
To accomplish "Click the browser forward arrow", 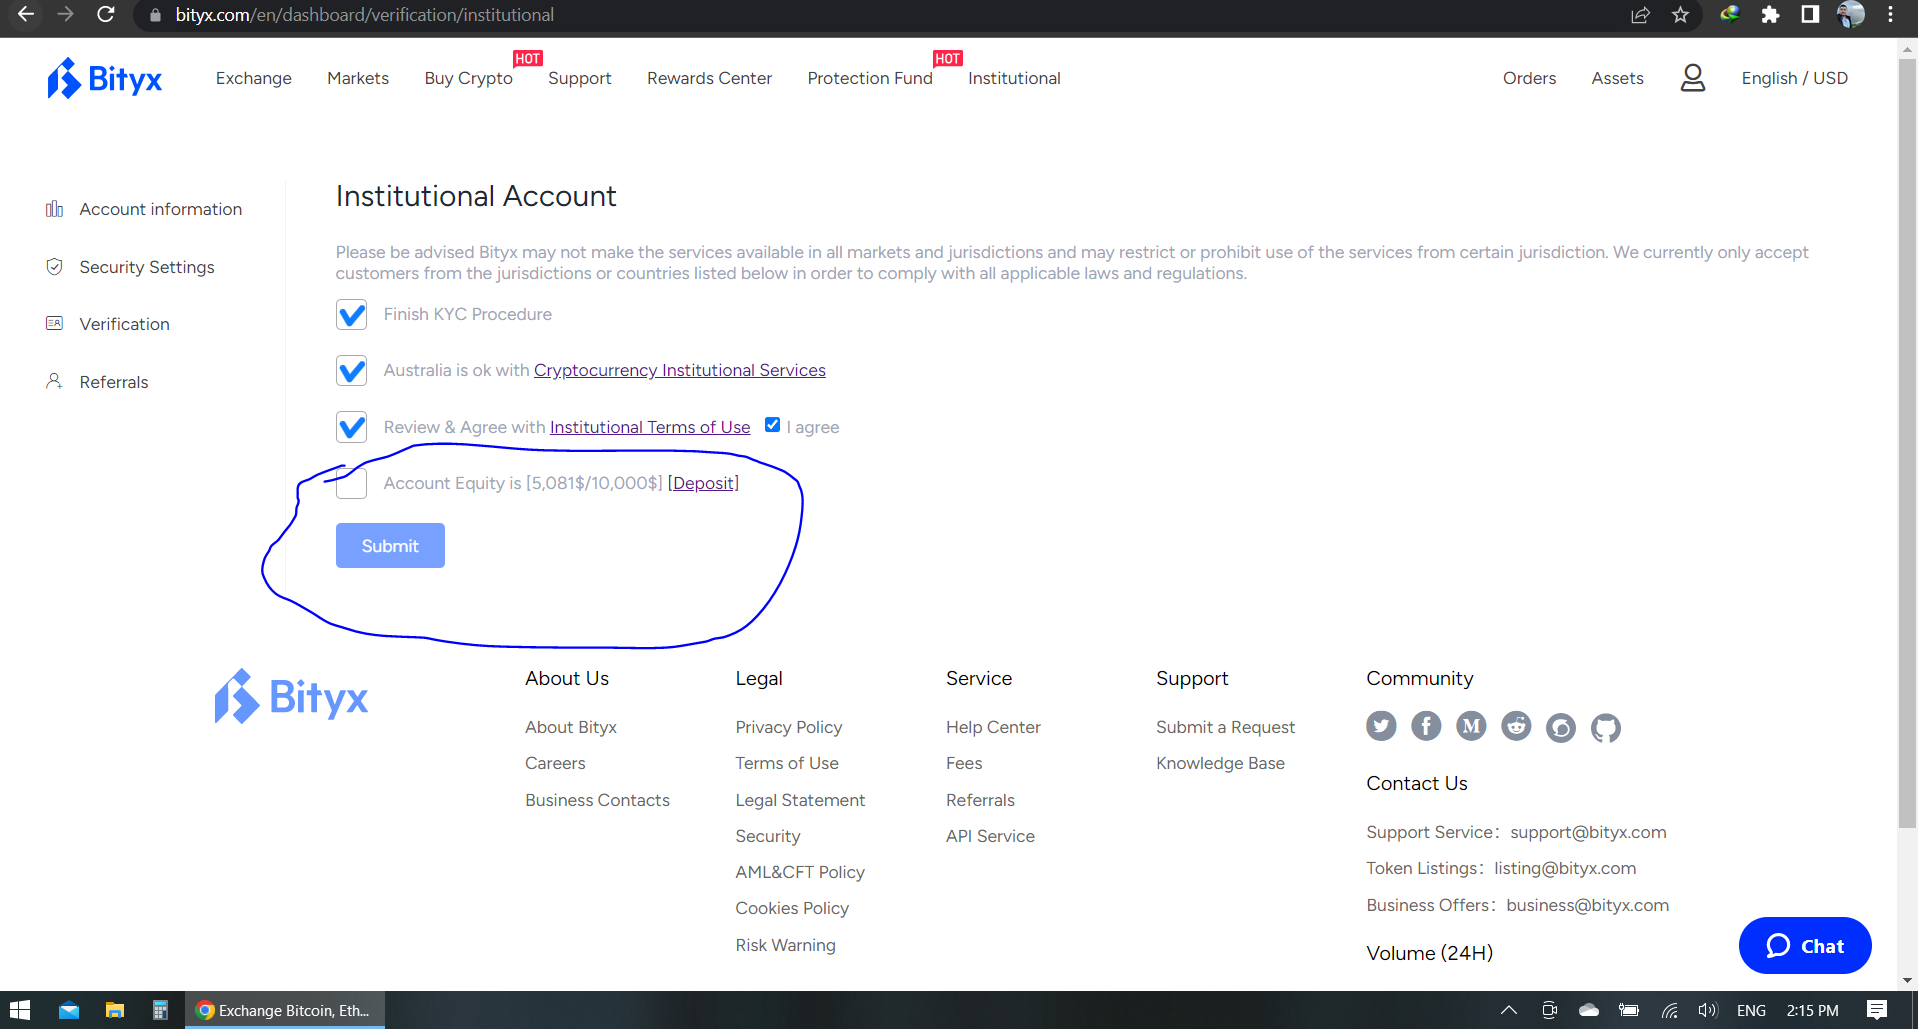I will pos(65,15).
